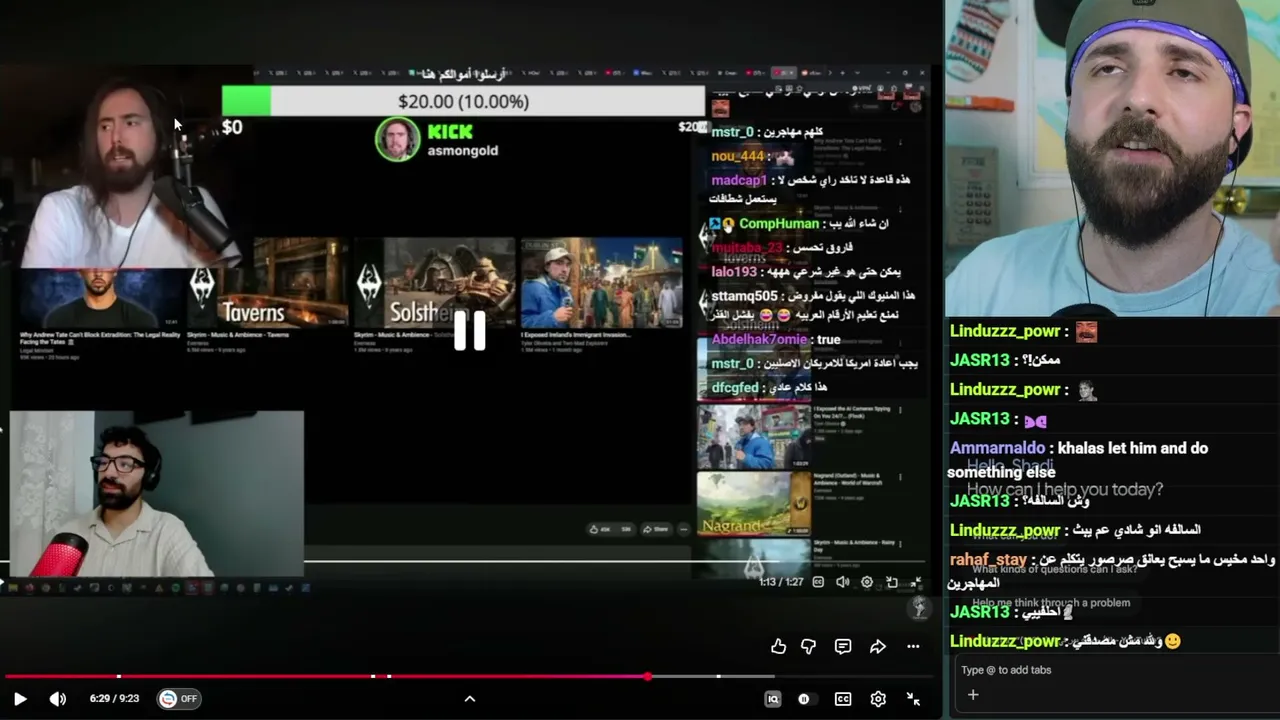Click the mstr_0 username at chat top
The height and width of the screenshot is (720, 1280).
coord(732,132)
